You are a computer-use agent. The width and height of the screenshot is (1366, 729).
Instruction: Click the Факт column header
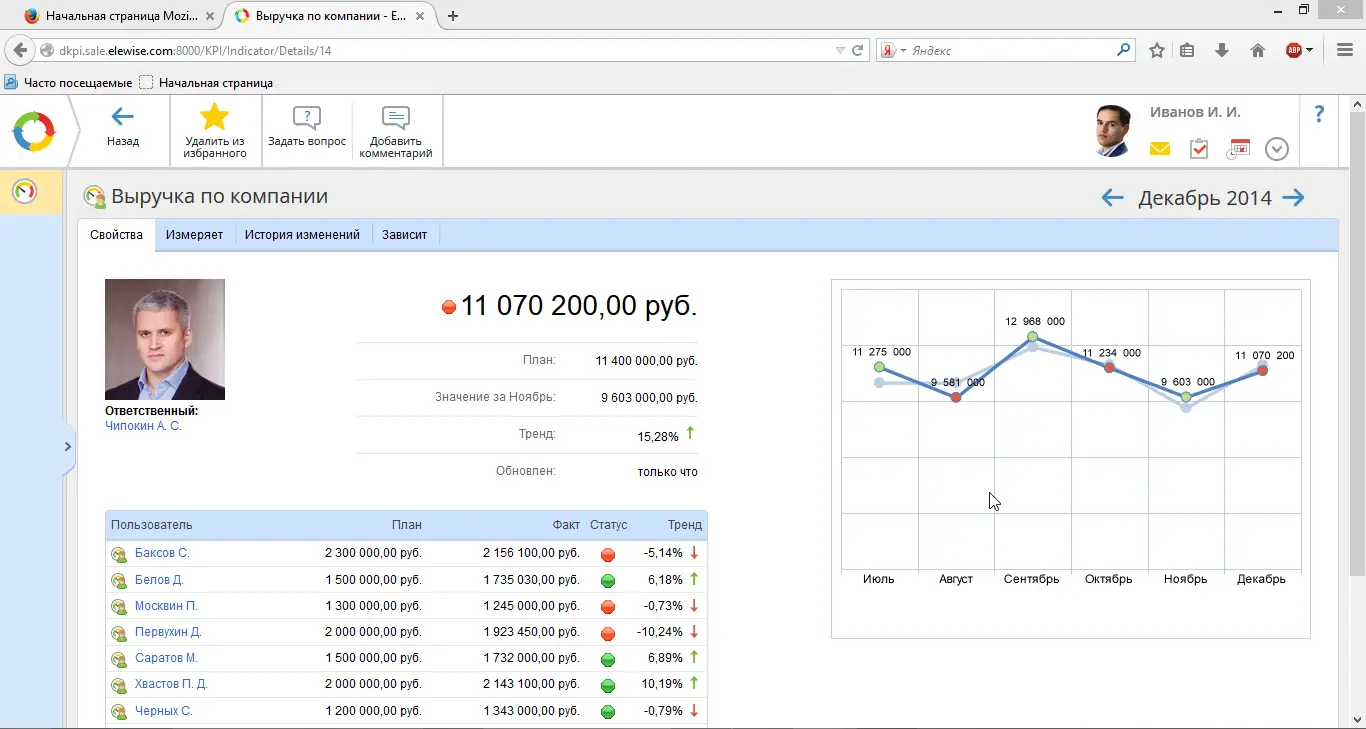point(566,525)
